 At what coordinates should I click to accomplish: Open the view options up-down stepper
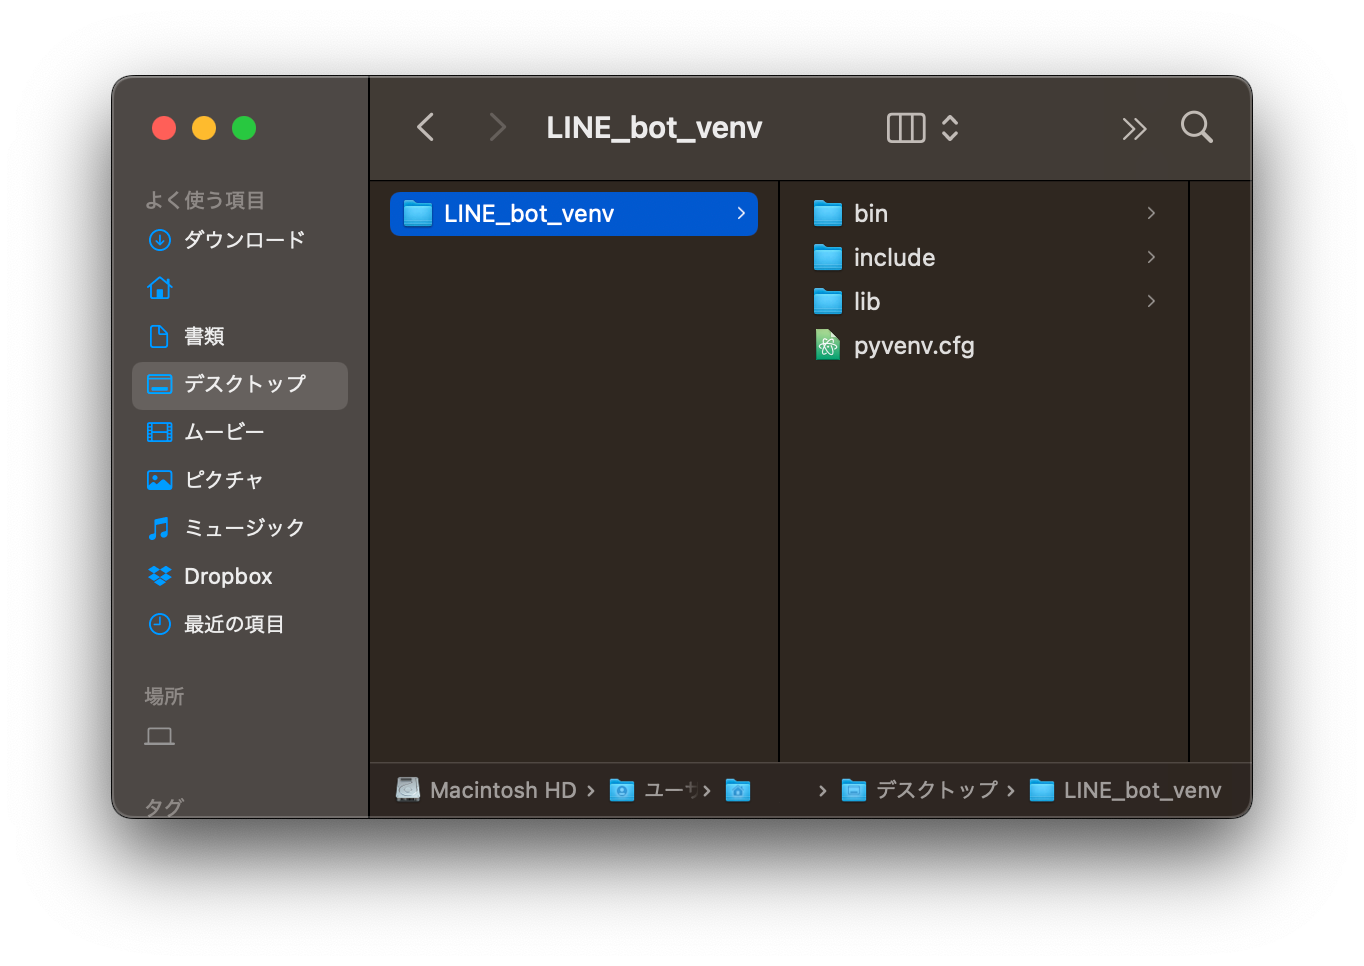click(x=950, y=128)
